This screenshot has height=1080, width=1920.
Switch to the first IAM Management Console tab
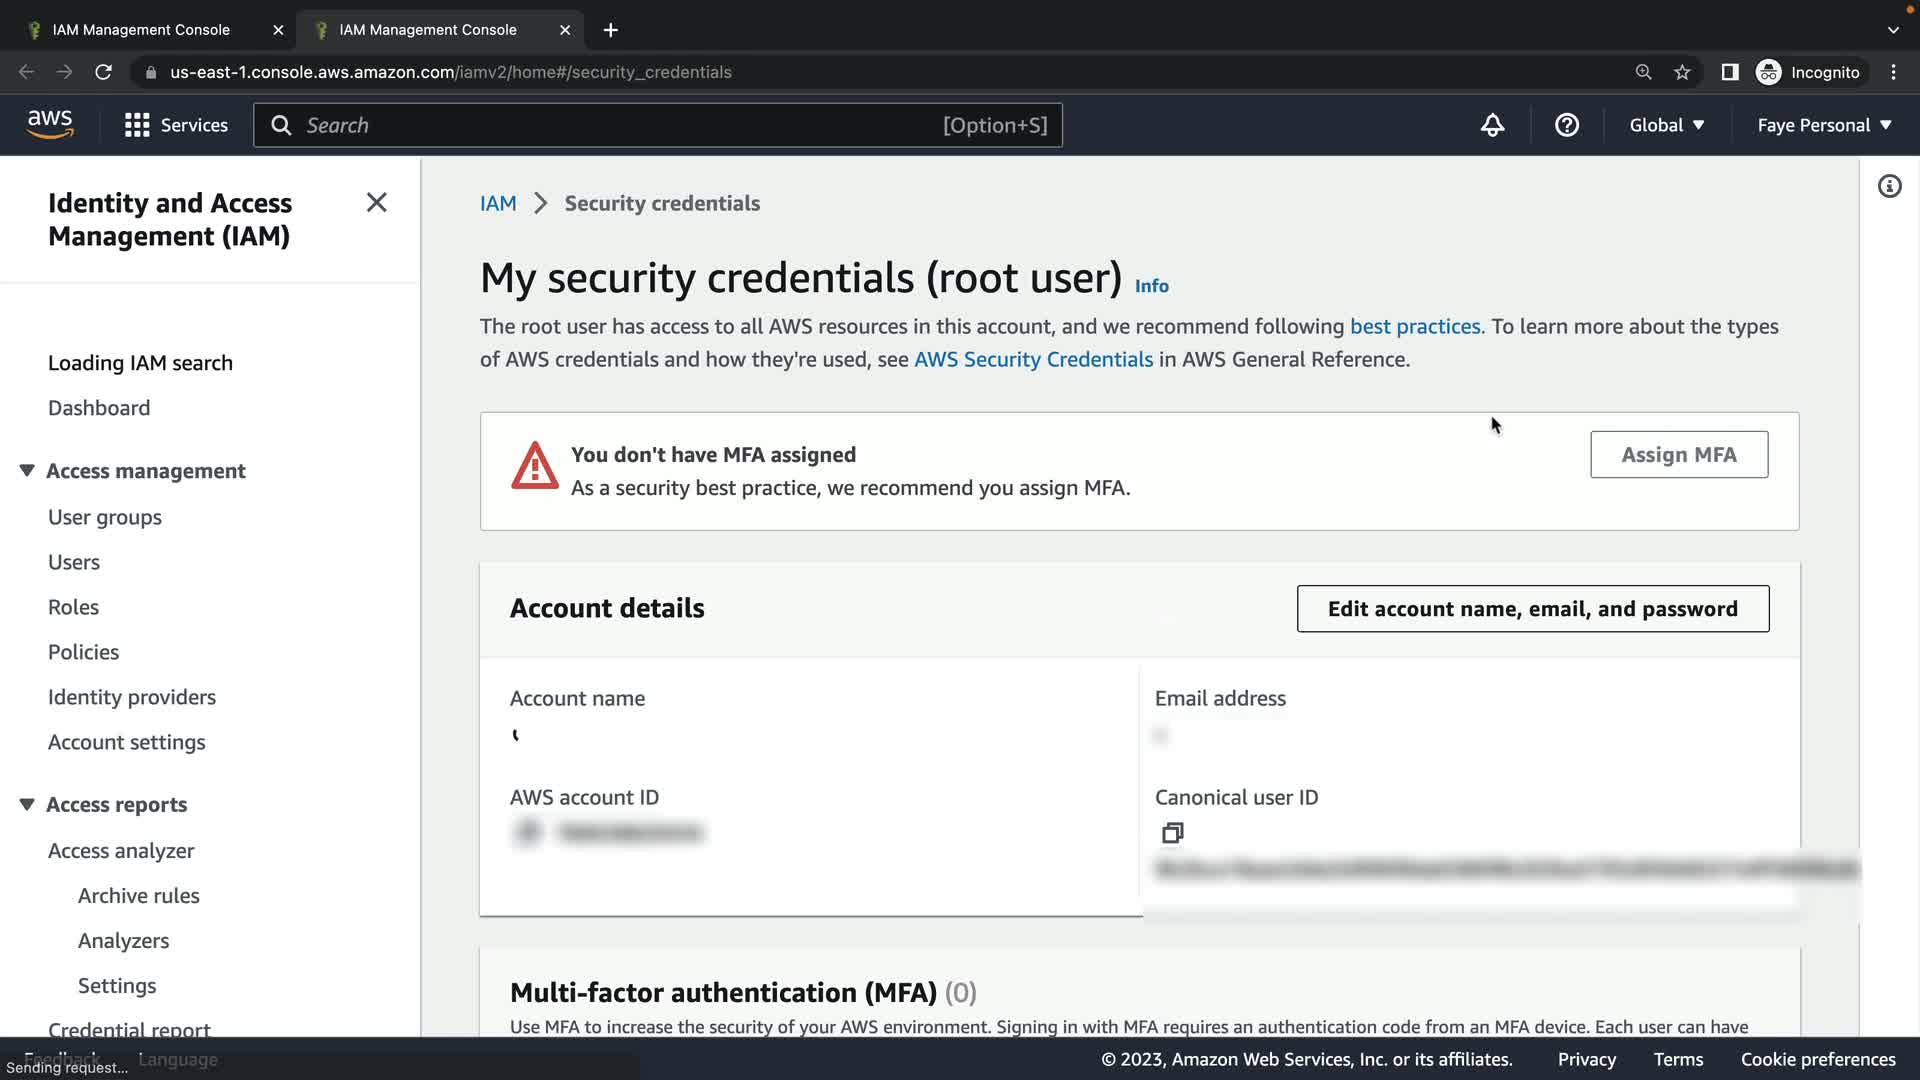click(x=141, y=30)
